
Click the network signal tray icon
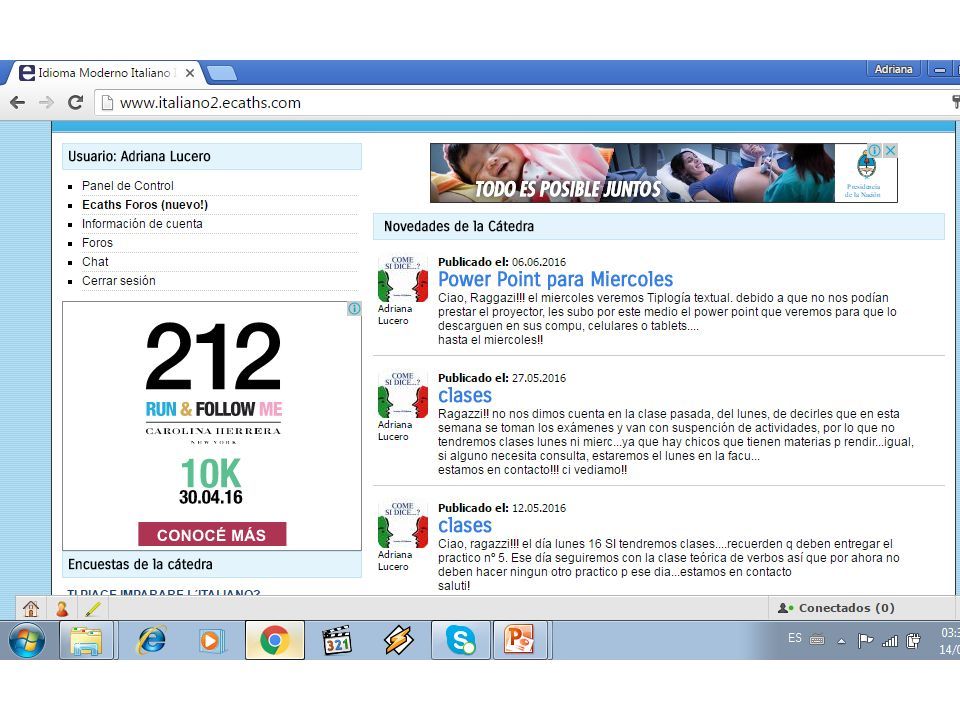click(890, 641)
